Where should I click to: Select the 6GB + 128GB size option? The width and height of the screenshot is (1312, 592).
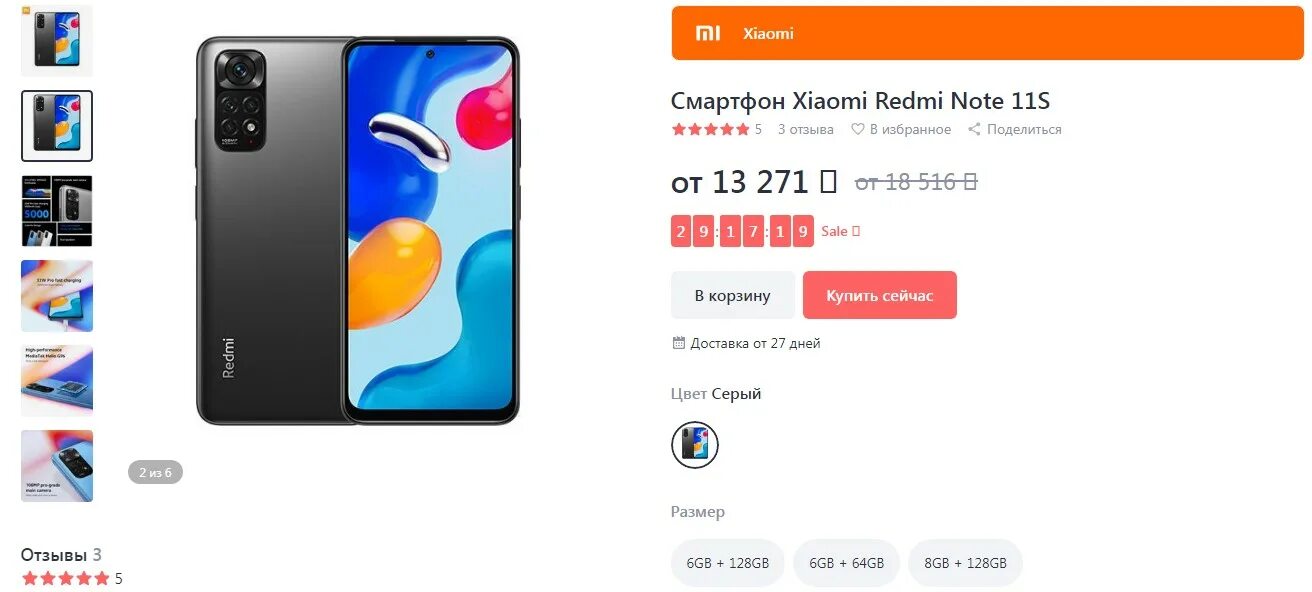pos(728,563)
